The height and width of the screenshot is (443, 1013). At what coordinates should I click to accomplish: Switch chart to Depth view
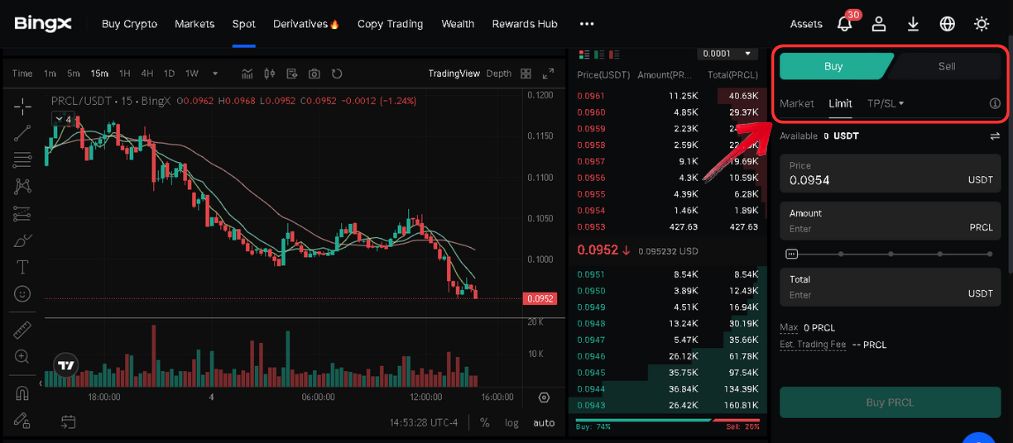[499, 74]
